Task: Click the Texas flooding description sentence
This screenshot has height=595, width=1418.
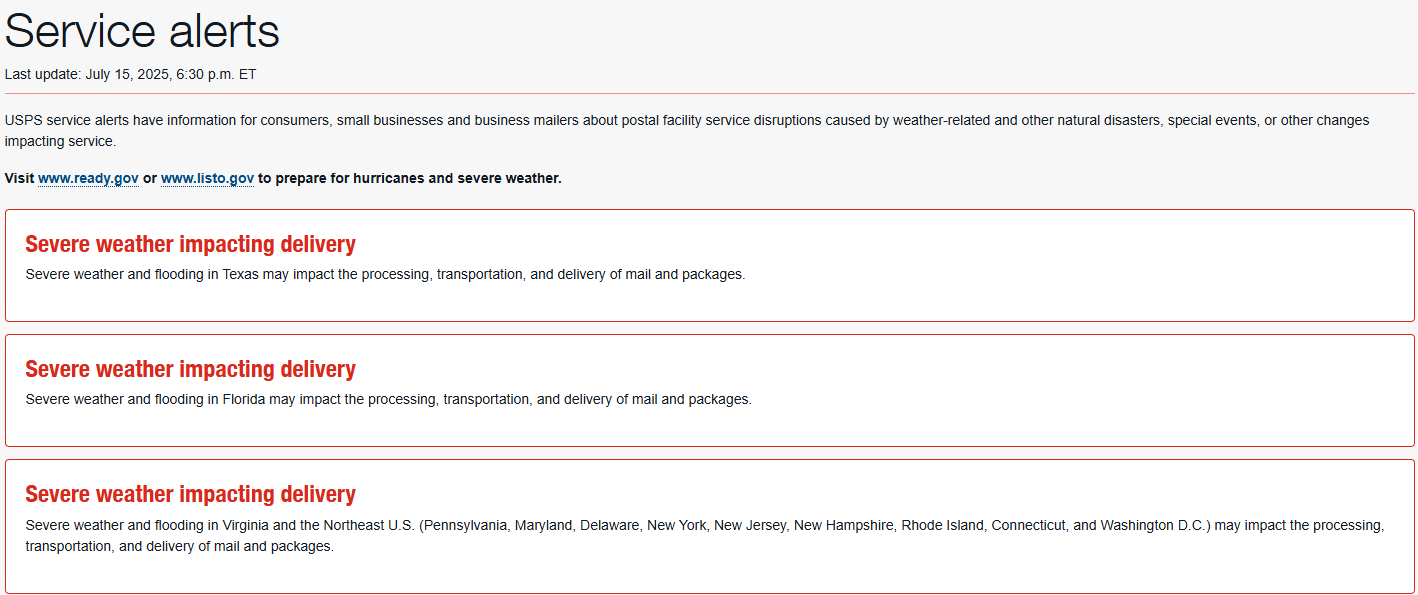Action: [385, 274]
